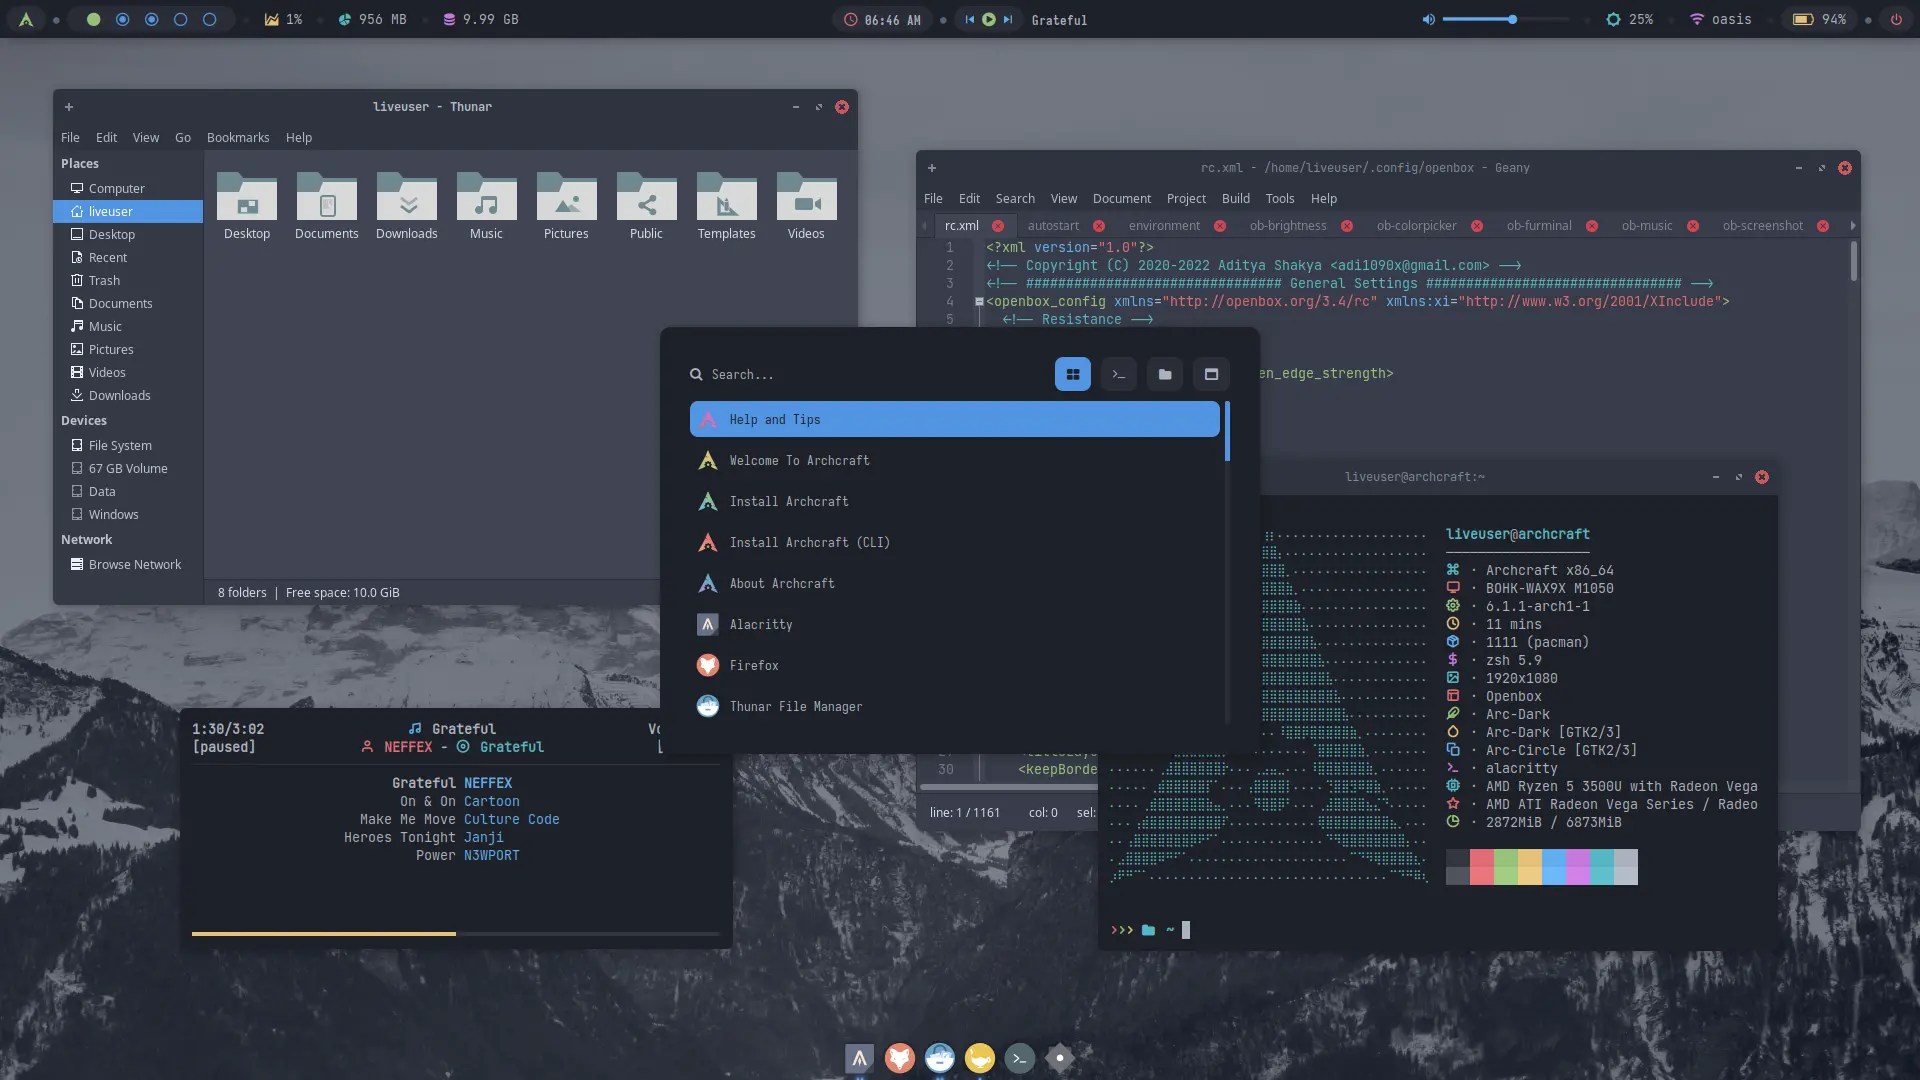Switch launcher to terminal run mode

click(x=1118, y=374)
